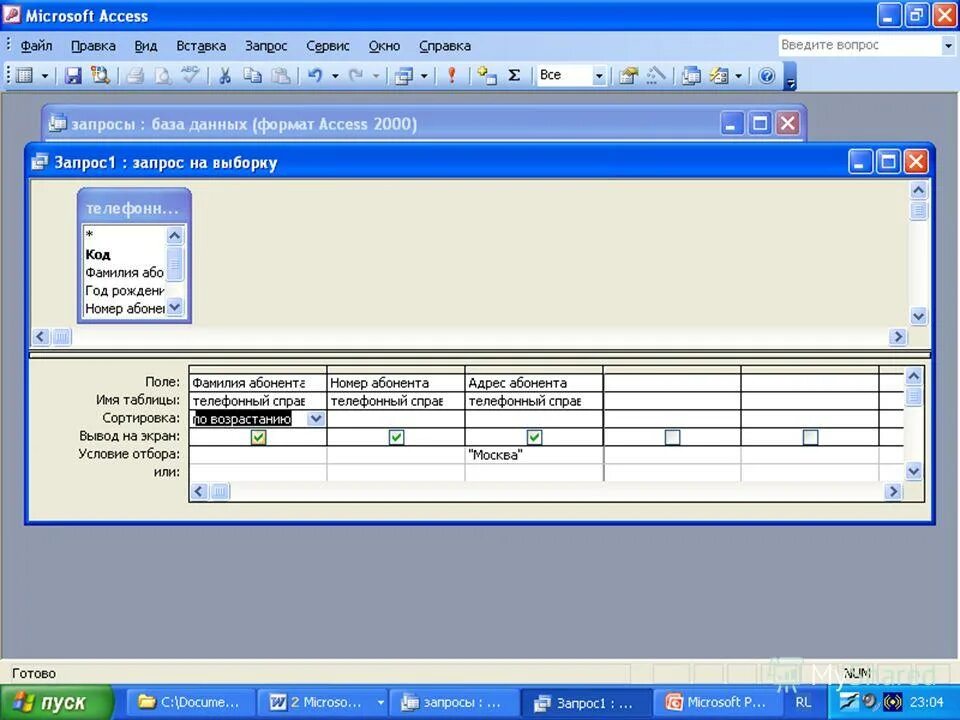Viewport: 960px width, 720px height.
Task: Click the RL language indicator in taskbar
Action: tap(803, 702)
